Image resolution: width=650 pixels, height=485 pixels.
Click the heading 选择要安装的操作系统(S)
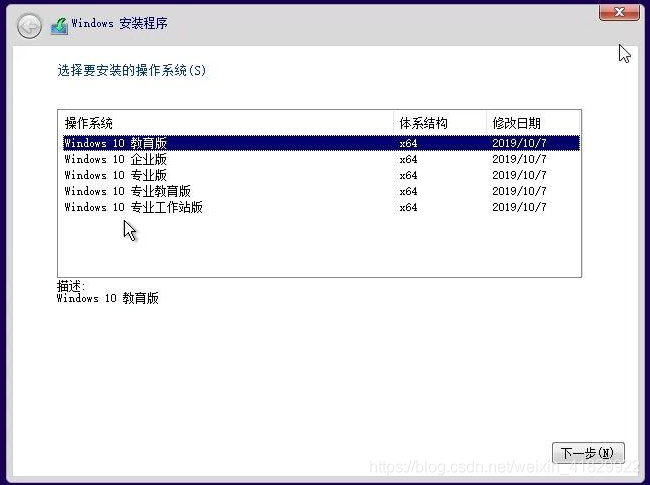[x=131, y=70]
